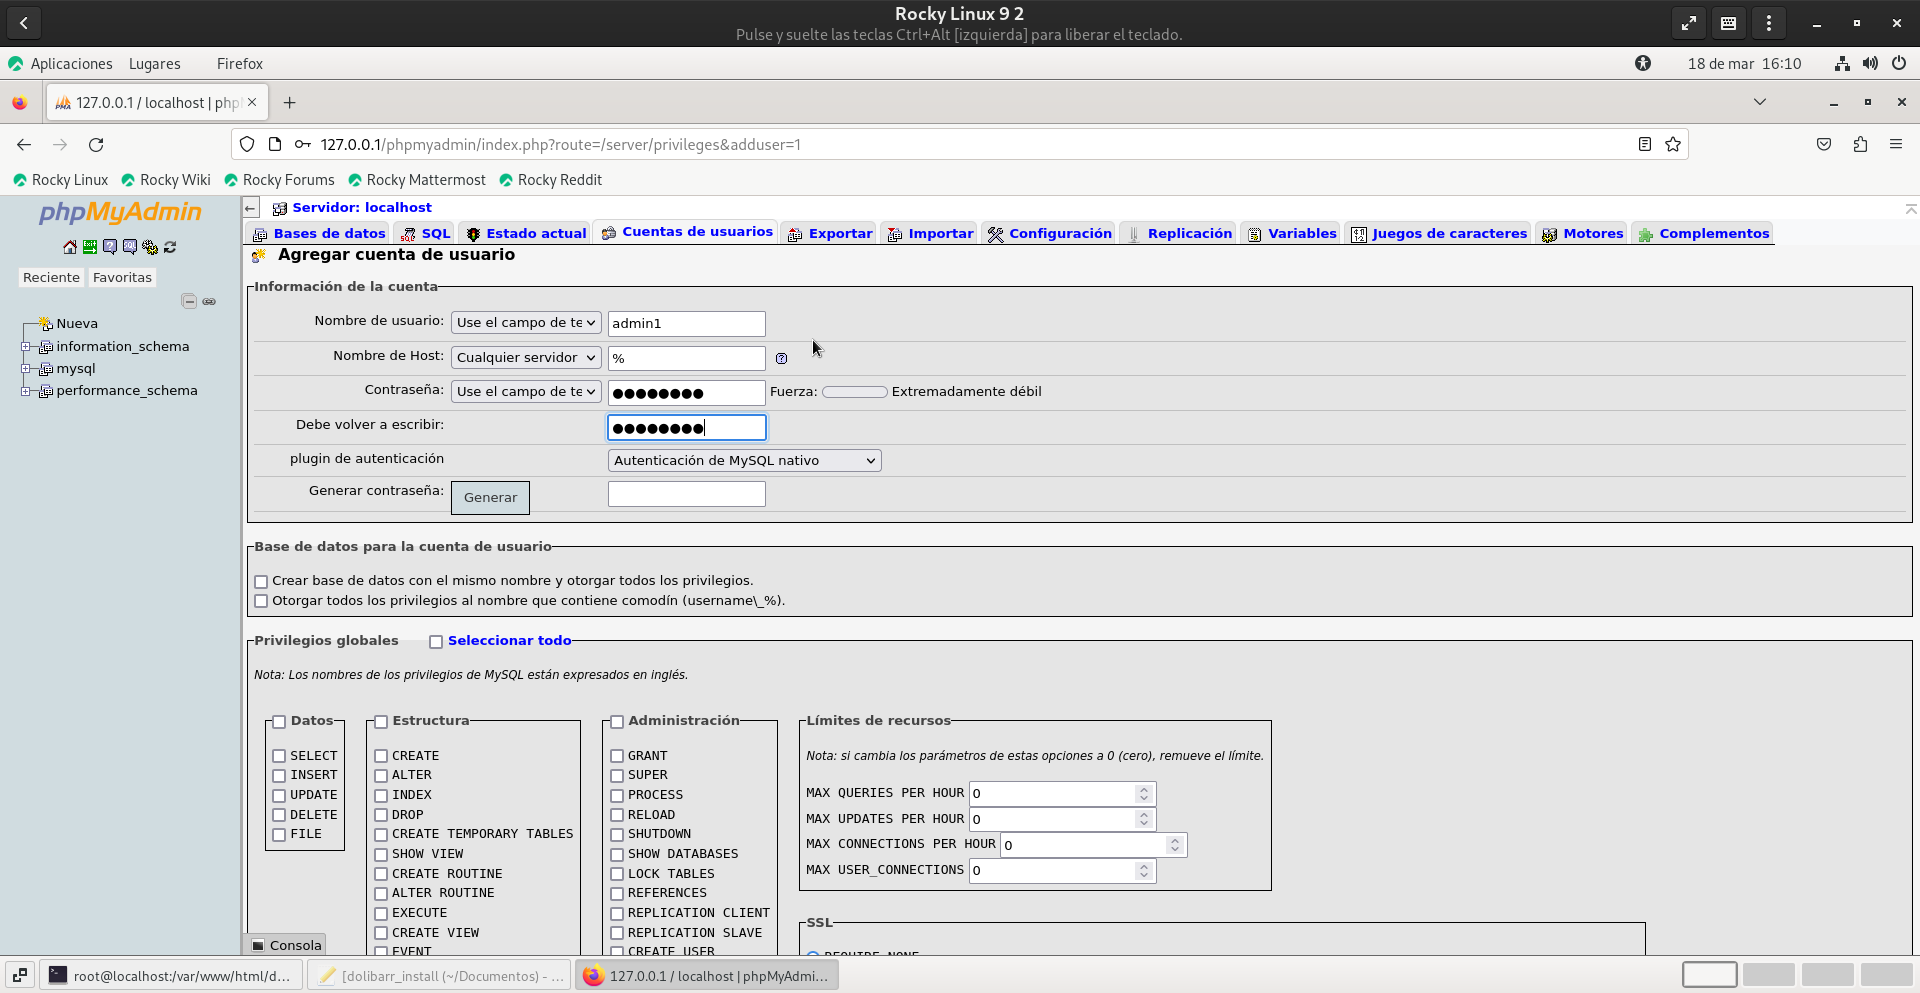Expand the mysql database tree node
The width and height of the screenshot is (1920, 993).
pos(26,369)
